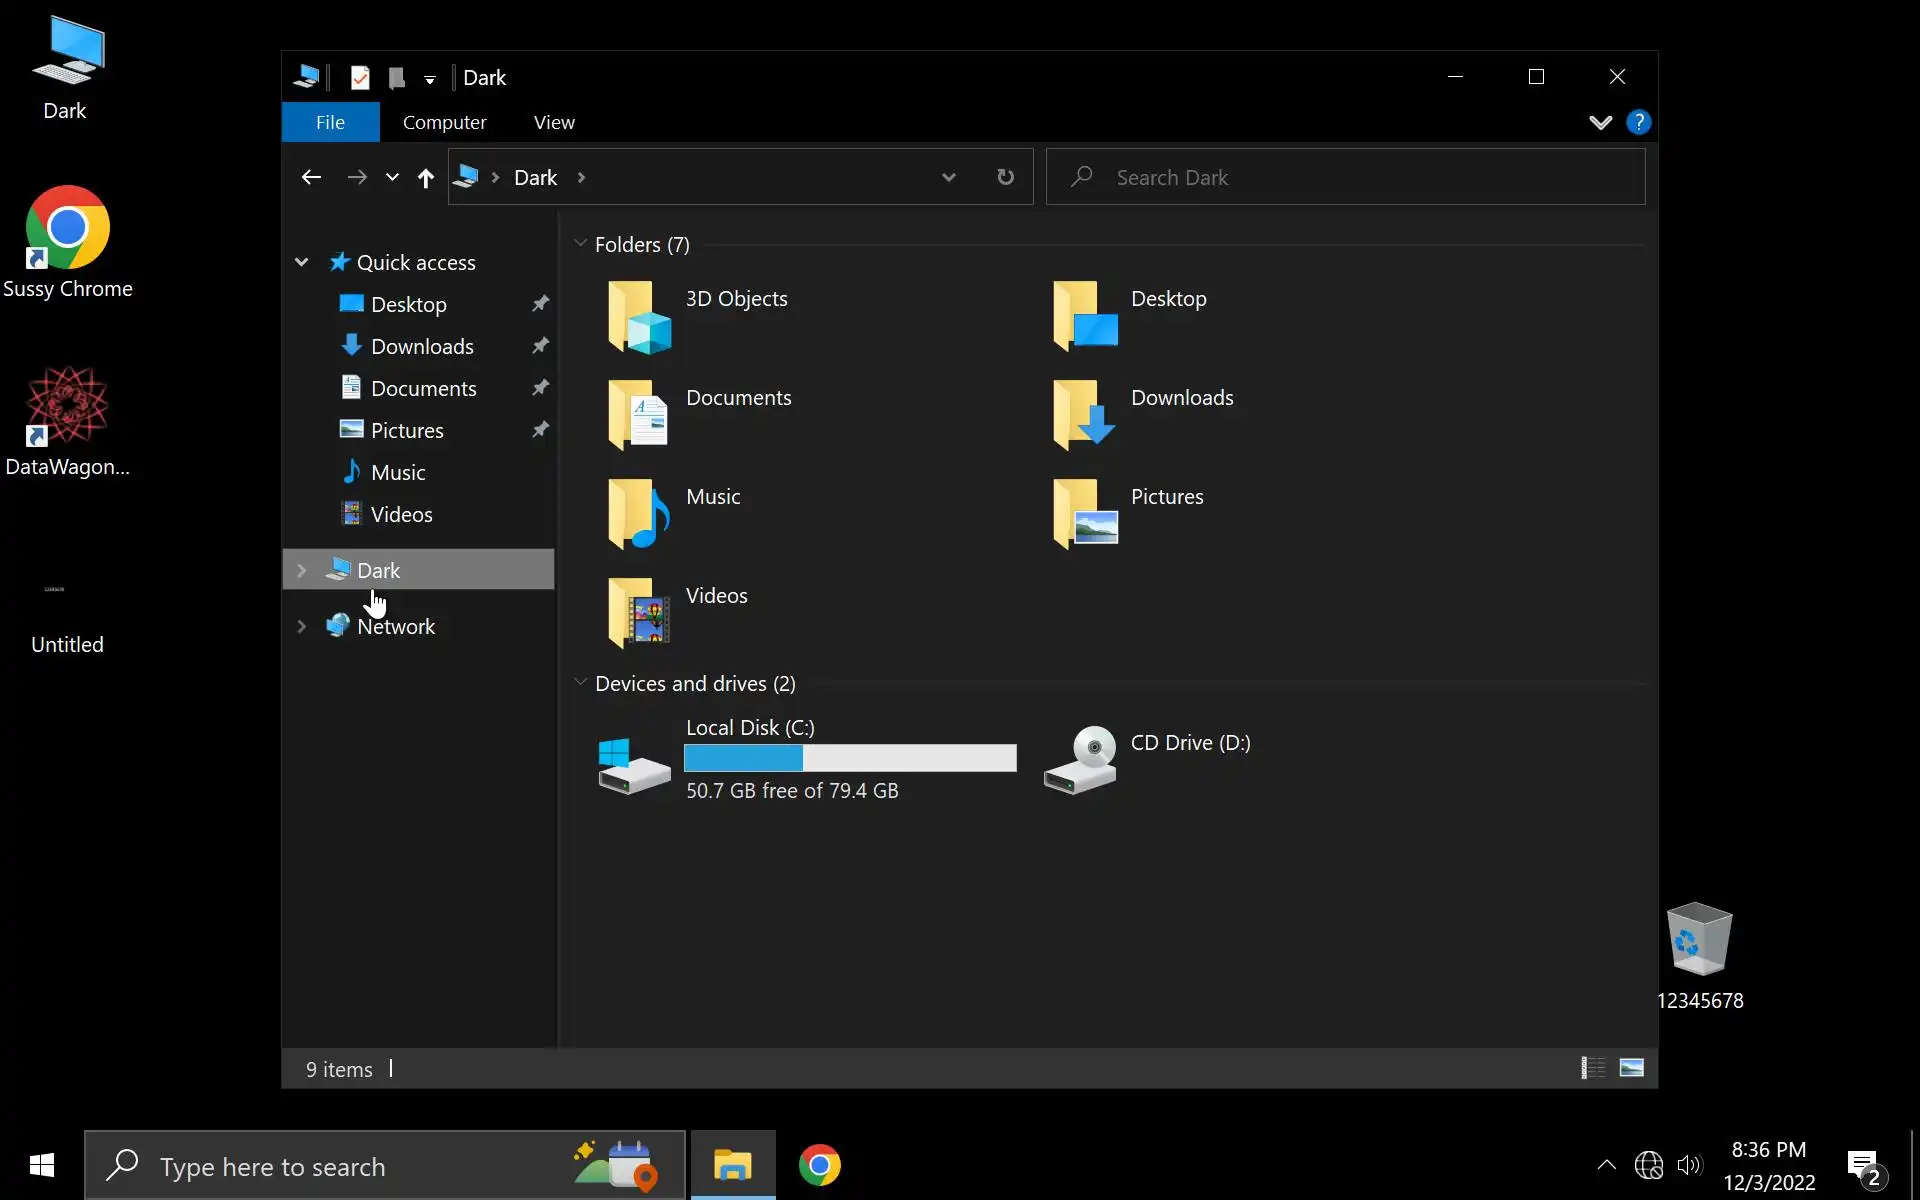Click the Properties icon in quick access toolbar
This screenshot has width=1920, height=1200.
point(360,77)
